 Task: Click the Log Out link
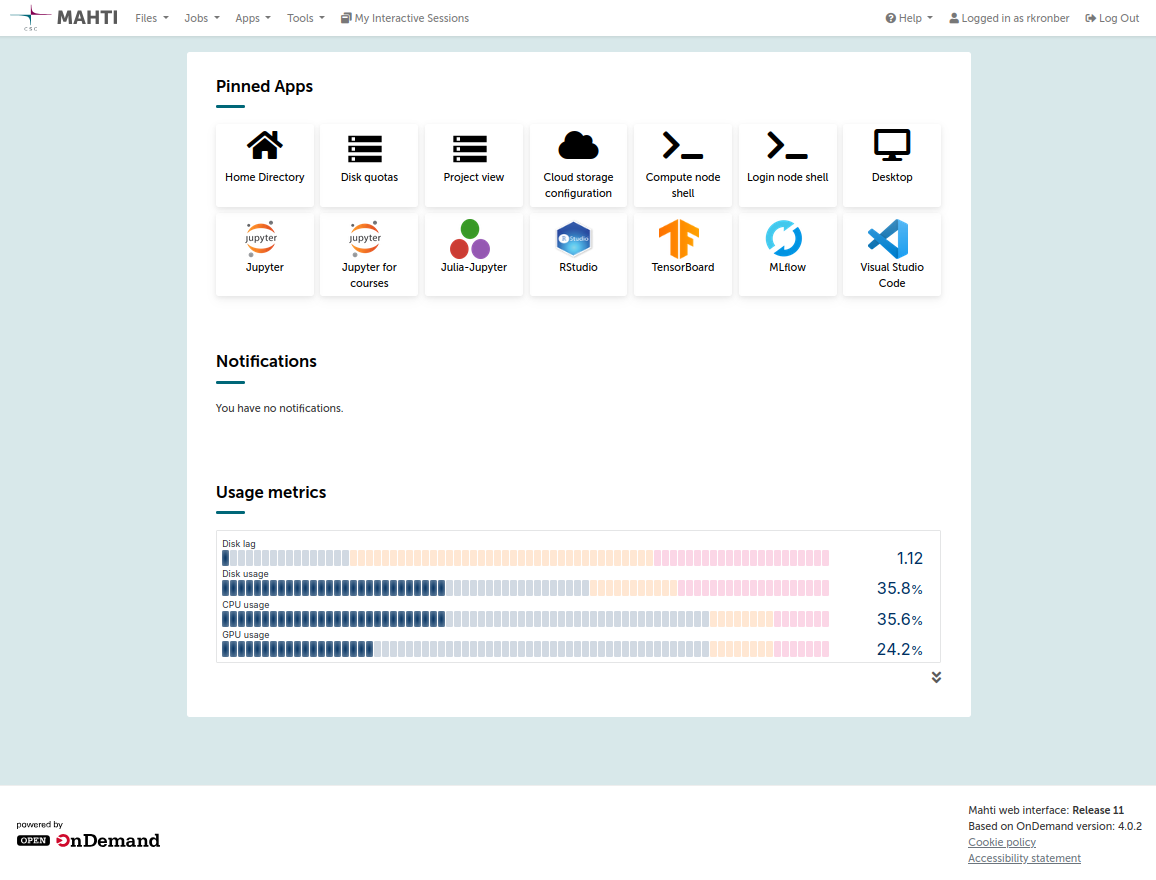(x=1112, y=18)
